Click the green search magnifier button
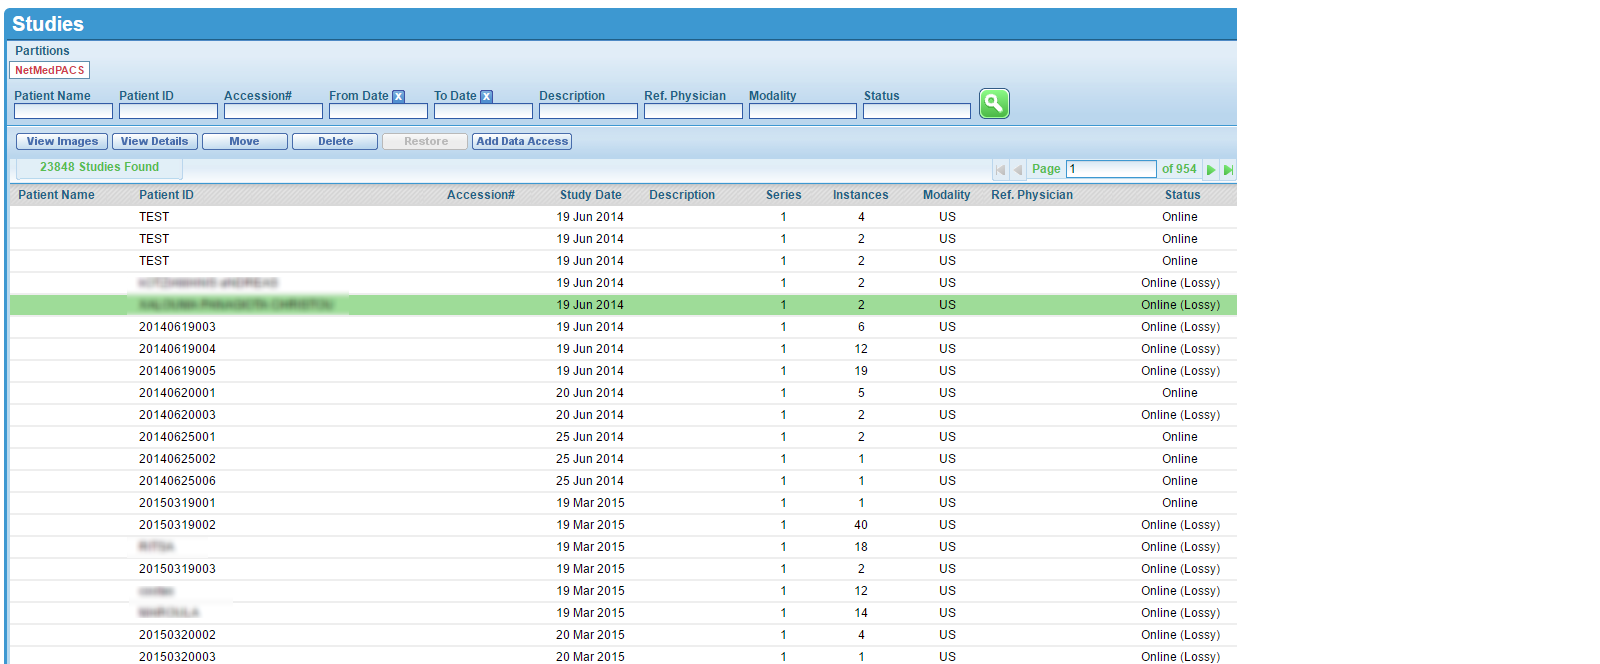1600x664 pixels. pos(994,103)
